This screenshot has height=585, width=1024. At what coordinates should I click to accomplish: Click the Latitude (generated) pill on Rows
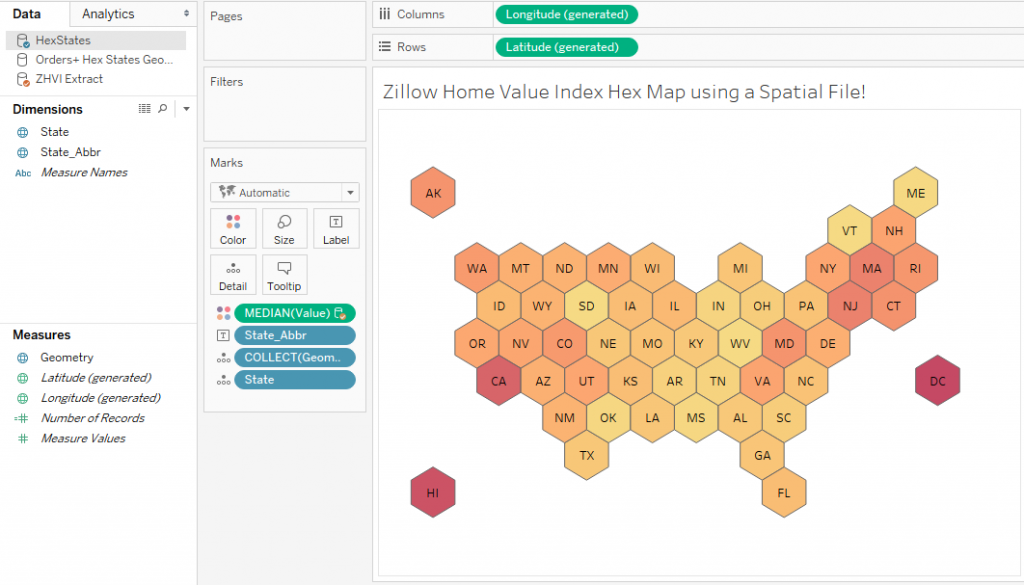click(566, 46)
